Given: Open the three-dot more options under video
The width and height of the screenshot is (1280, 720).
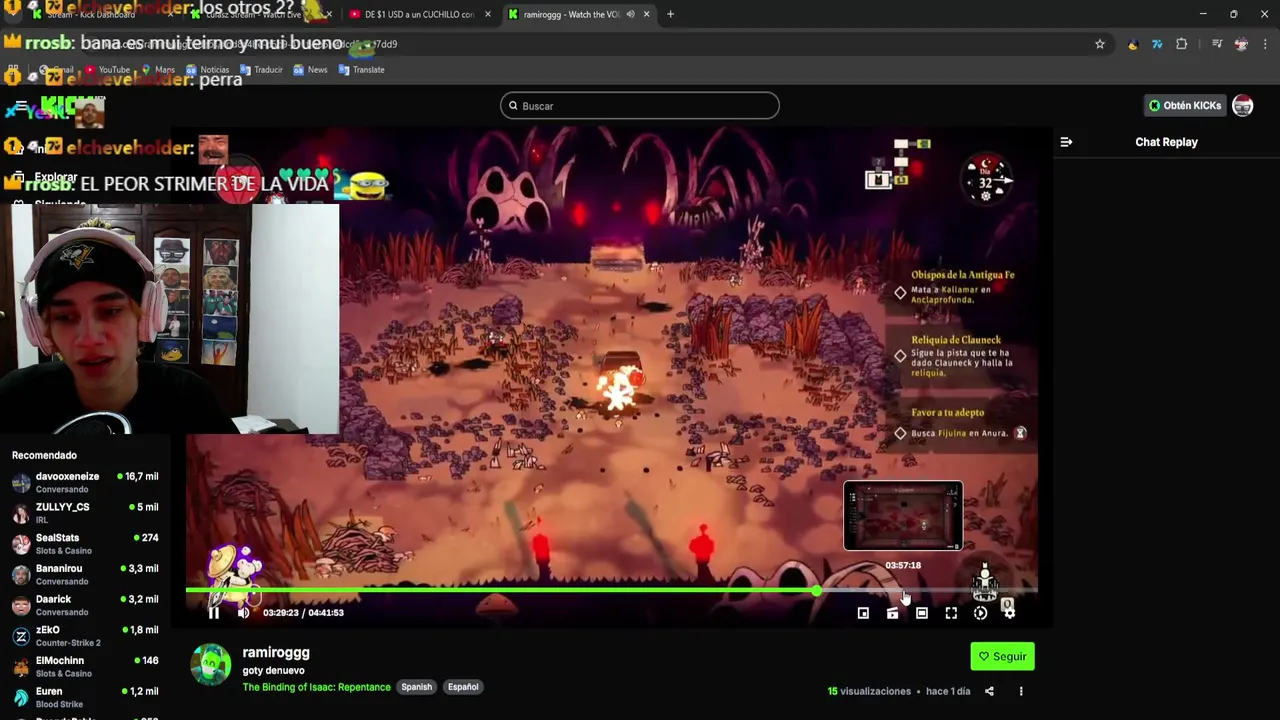Looking at the screenshot, I should (x=1021, y=691).
